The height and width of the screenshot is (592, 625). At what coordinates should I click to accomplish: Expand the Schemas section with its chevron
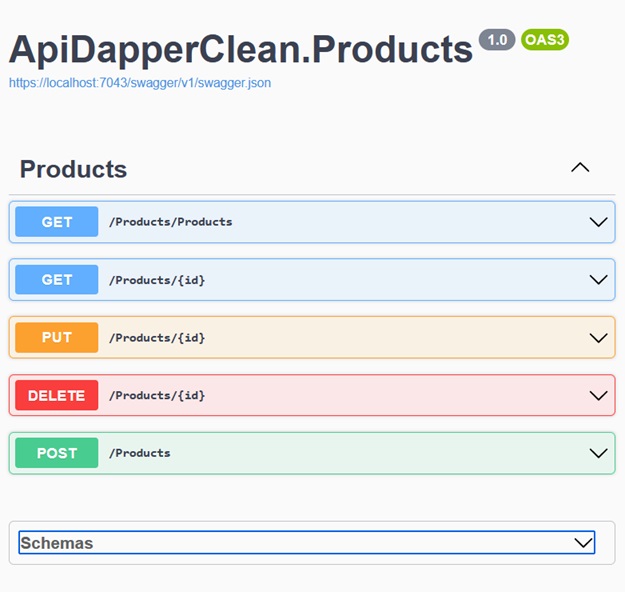point(583,543)
